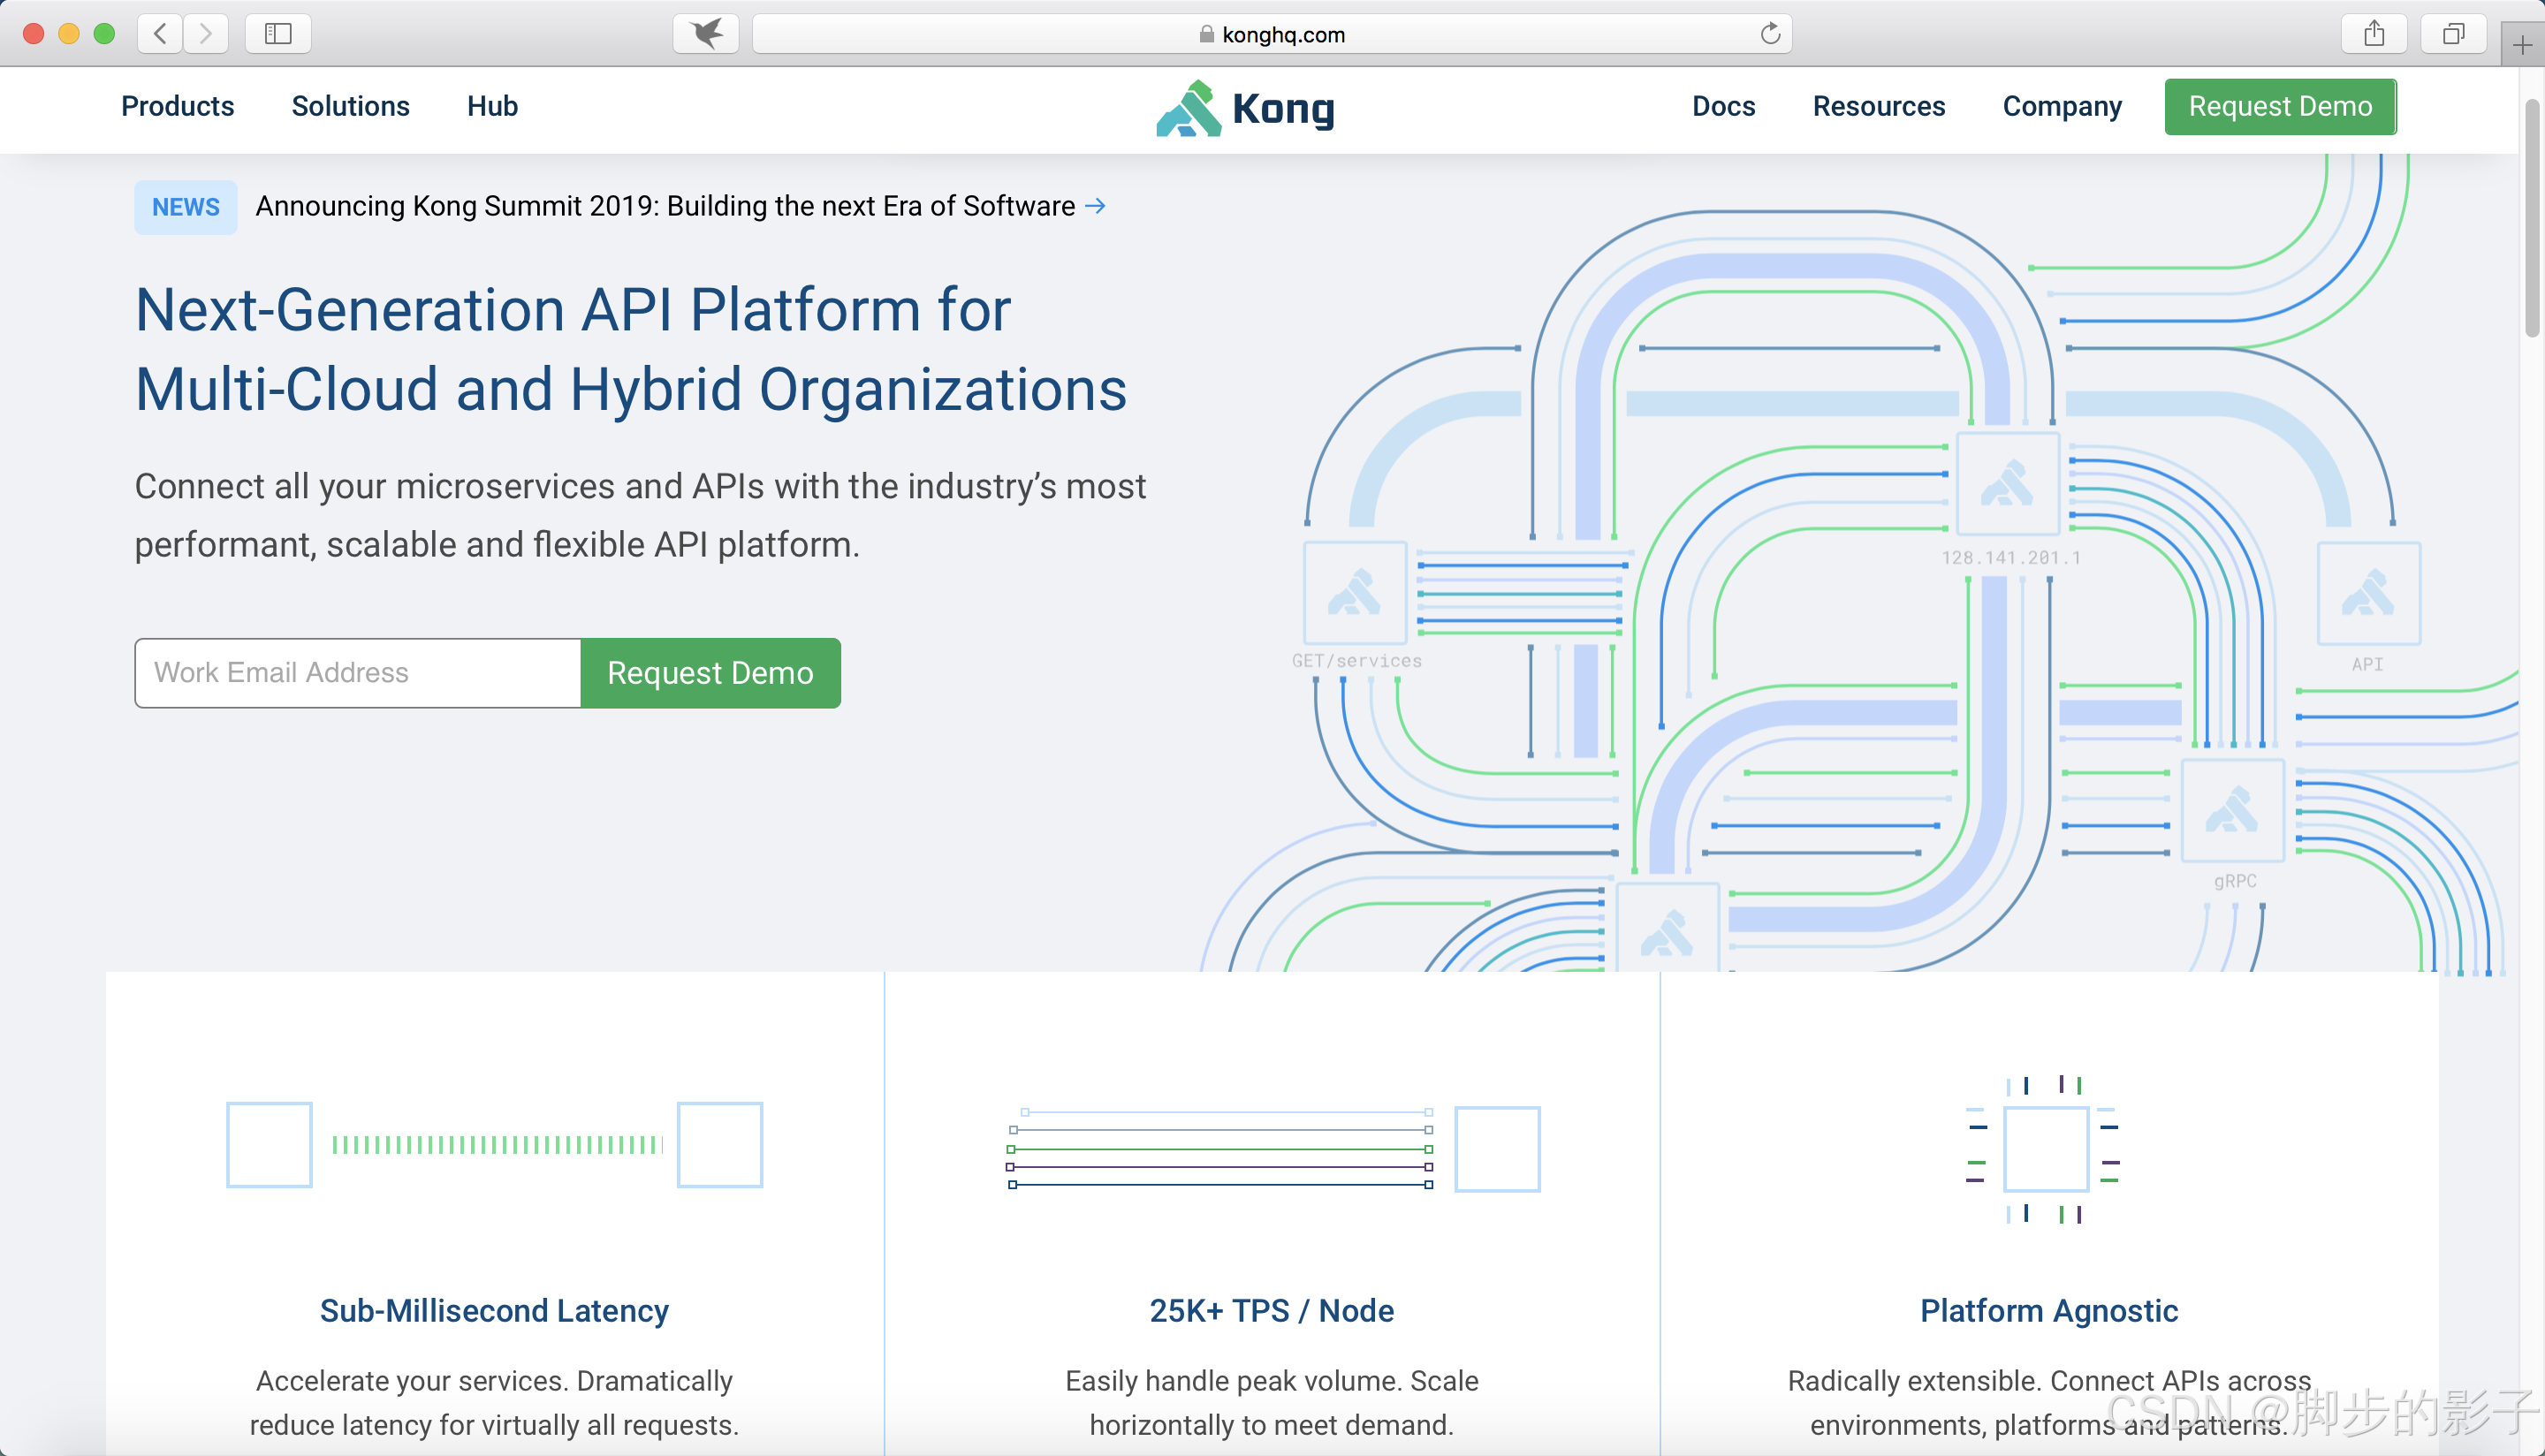Viewport: 2545px width, 1456px height.
Task: Click the arrow after the Kong Summit announcement
Action: (x=1096, y=206)
